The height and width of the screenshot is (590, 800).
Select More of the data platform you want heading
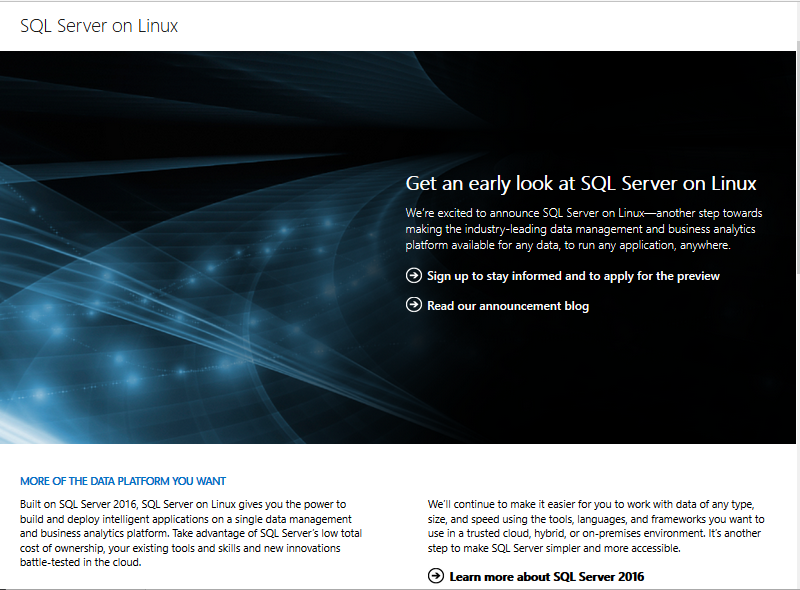pos(123,481)
